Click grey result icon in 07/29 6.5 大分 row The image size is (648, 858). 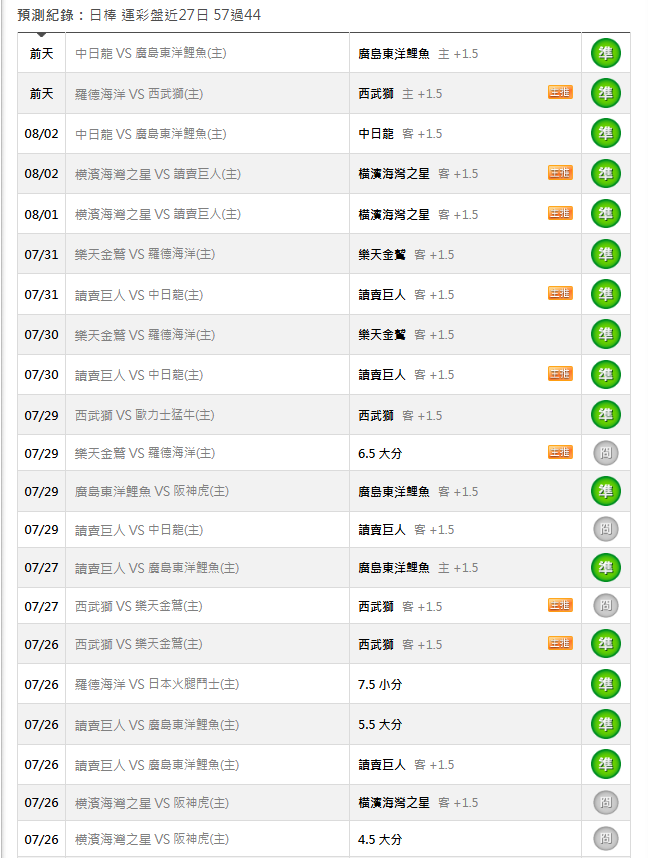coord(605,453)
